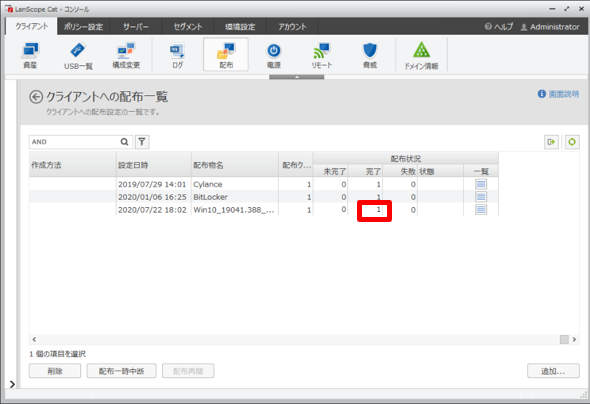Screen dimensions: 590x404
Task: Open the 資産 (assets) icon in toolbar
Action: (30, 55)
